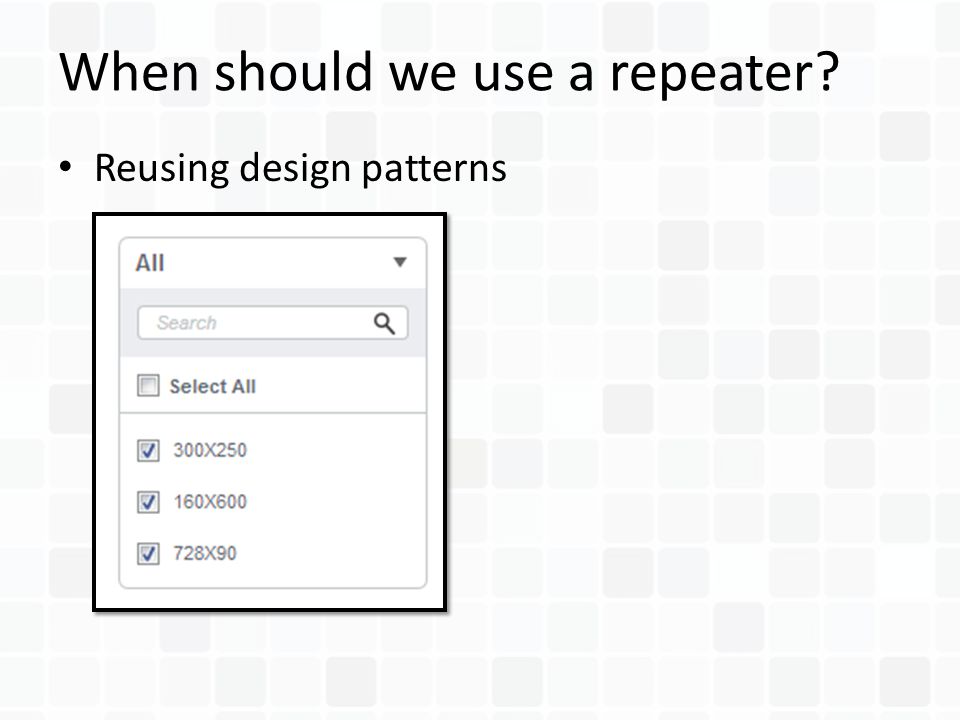Select the Reusing design patterns bullet text
Screen dimensions: 960x720
(300, 168)
